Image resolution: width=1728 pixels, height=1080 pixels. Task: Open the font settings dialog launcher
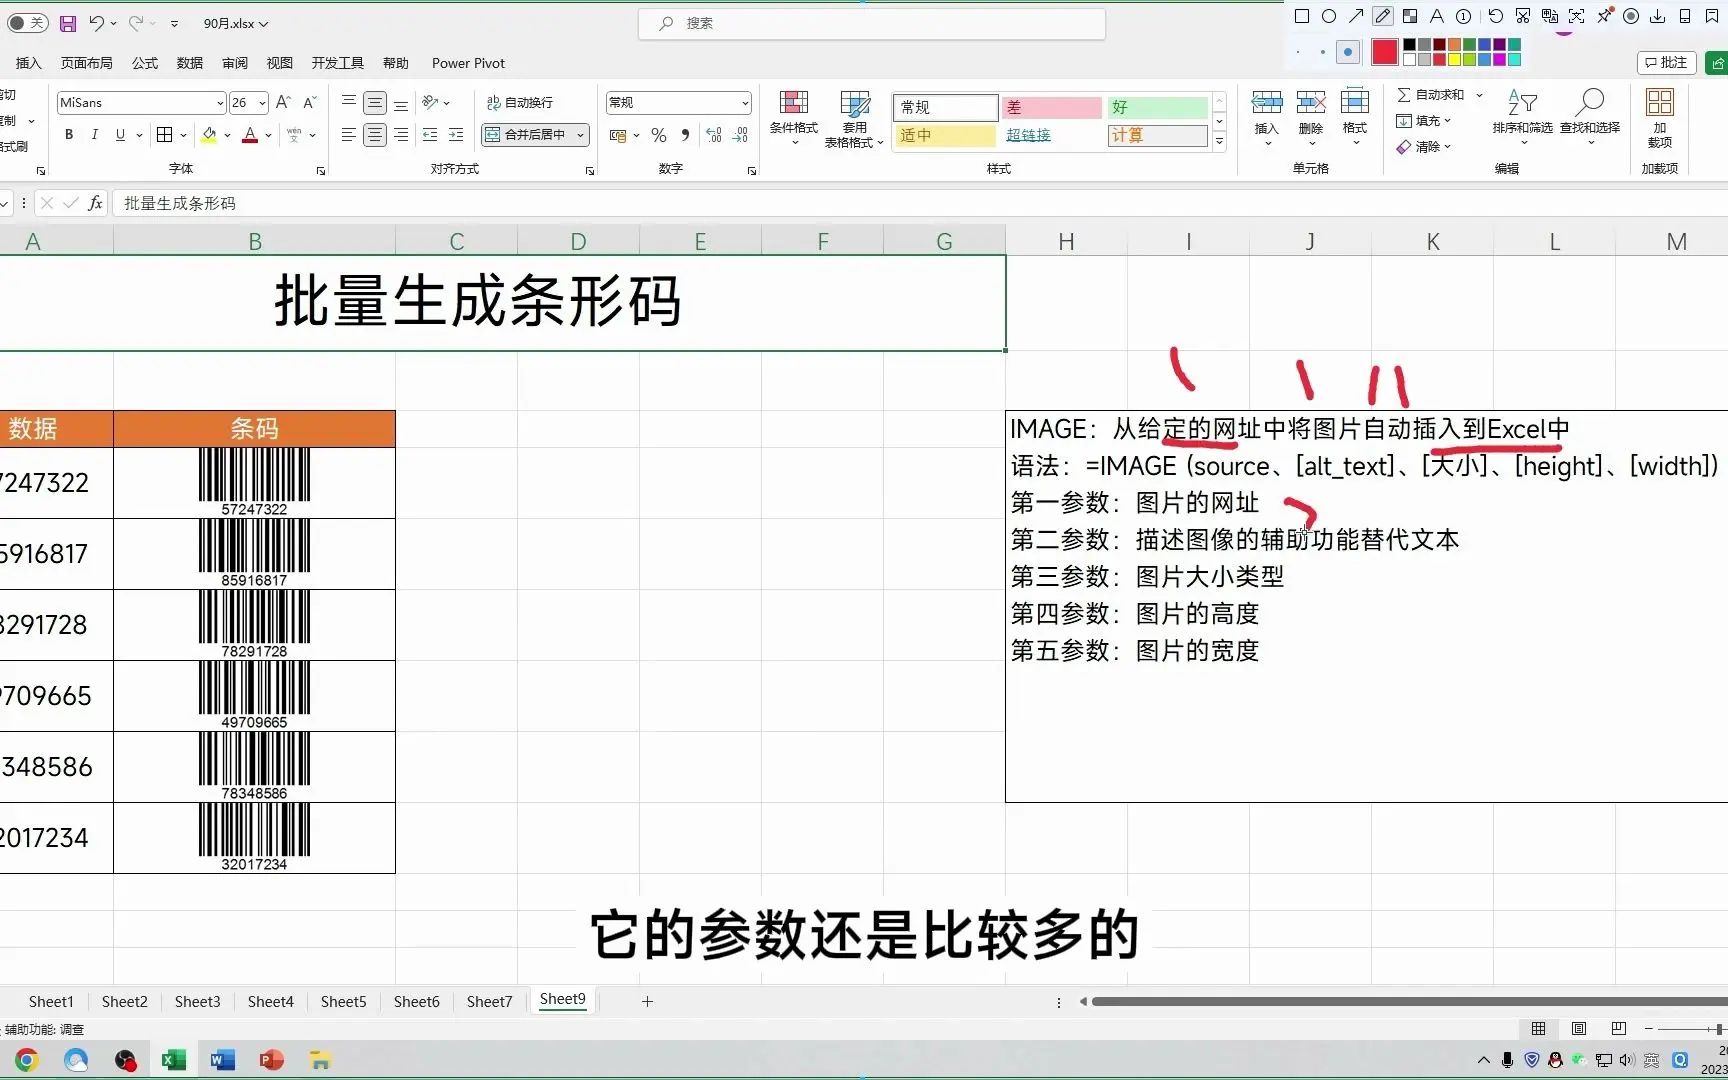pyautogui.click(x=321, y=171)
